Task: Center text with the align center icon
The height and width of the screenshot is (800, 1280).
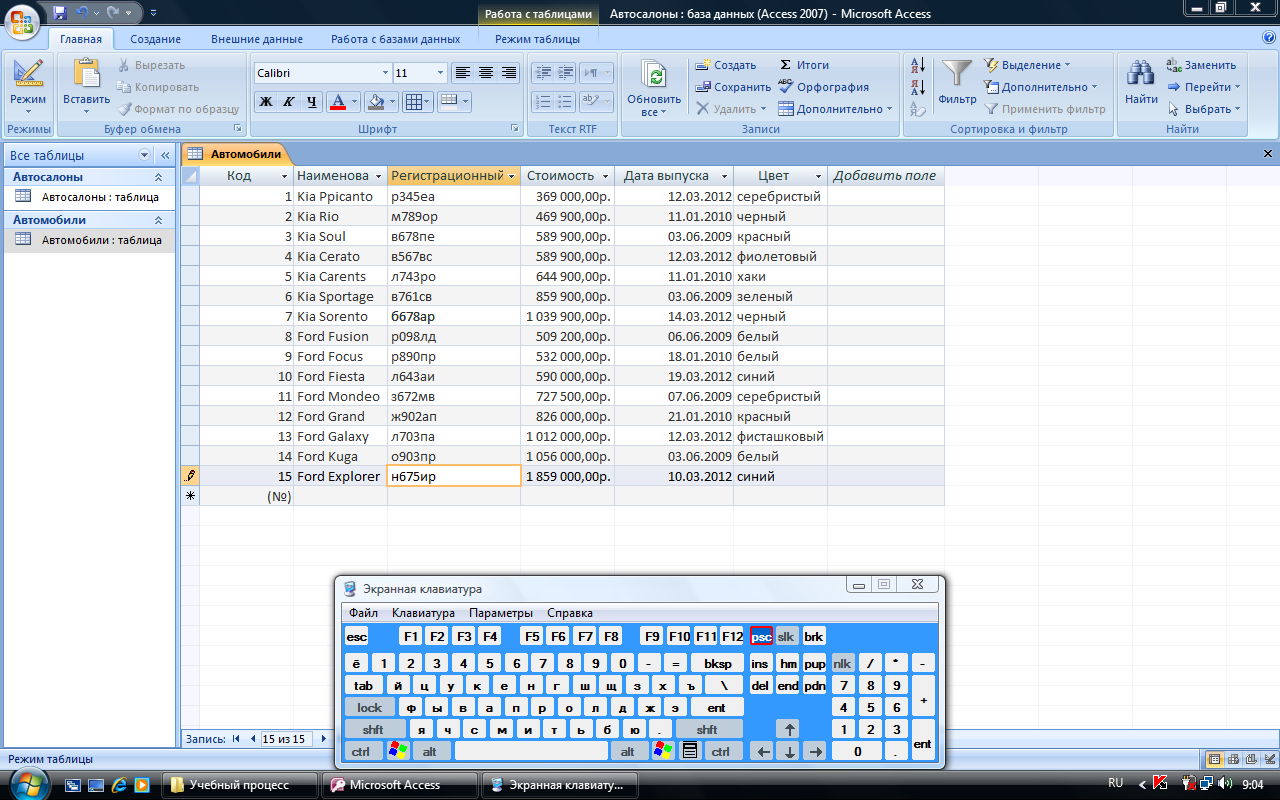Action: (485, 73)
